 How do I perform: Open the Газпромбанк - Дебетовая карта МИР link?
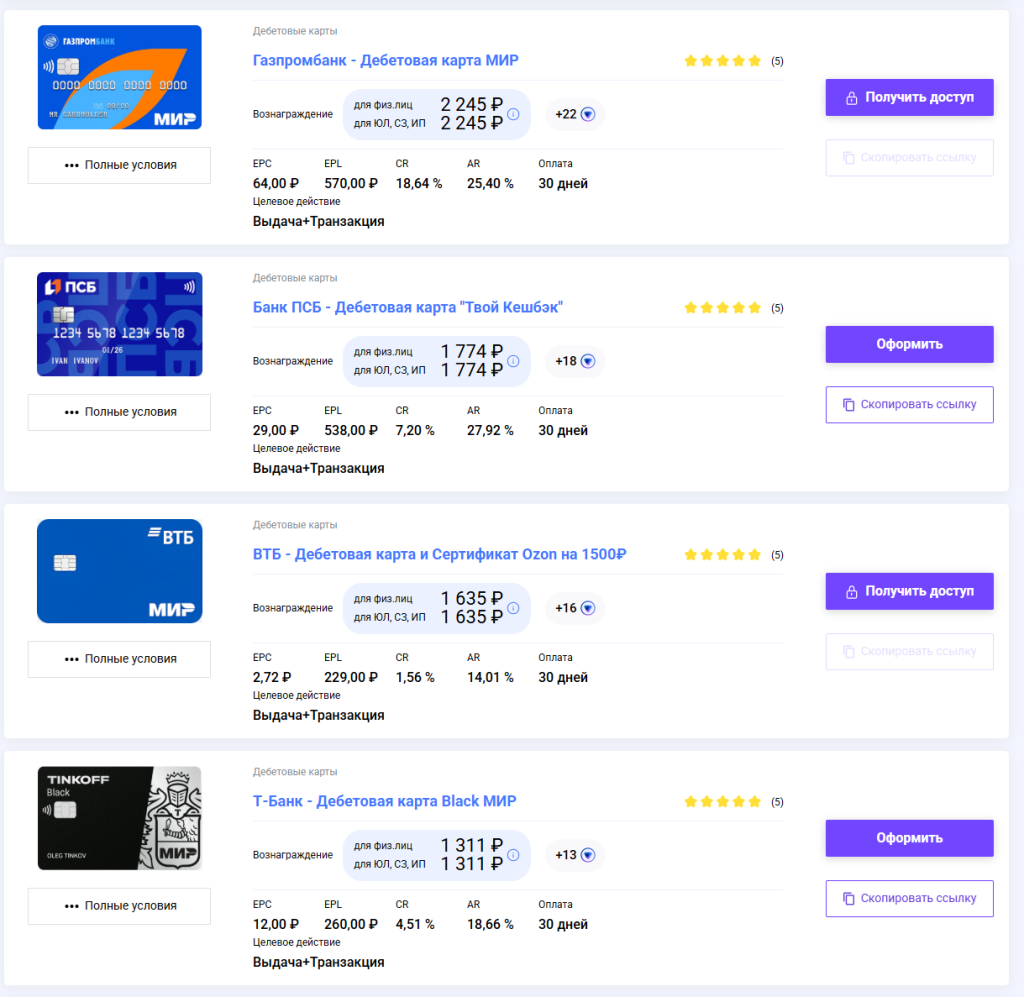(x=385, y=61)
